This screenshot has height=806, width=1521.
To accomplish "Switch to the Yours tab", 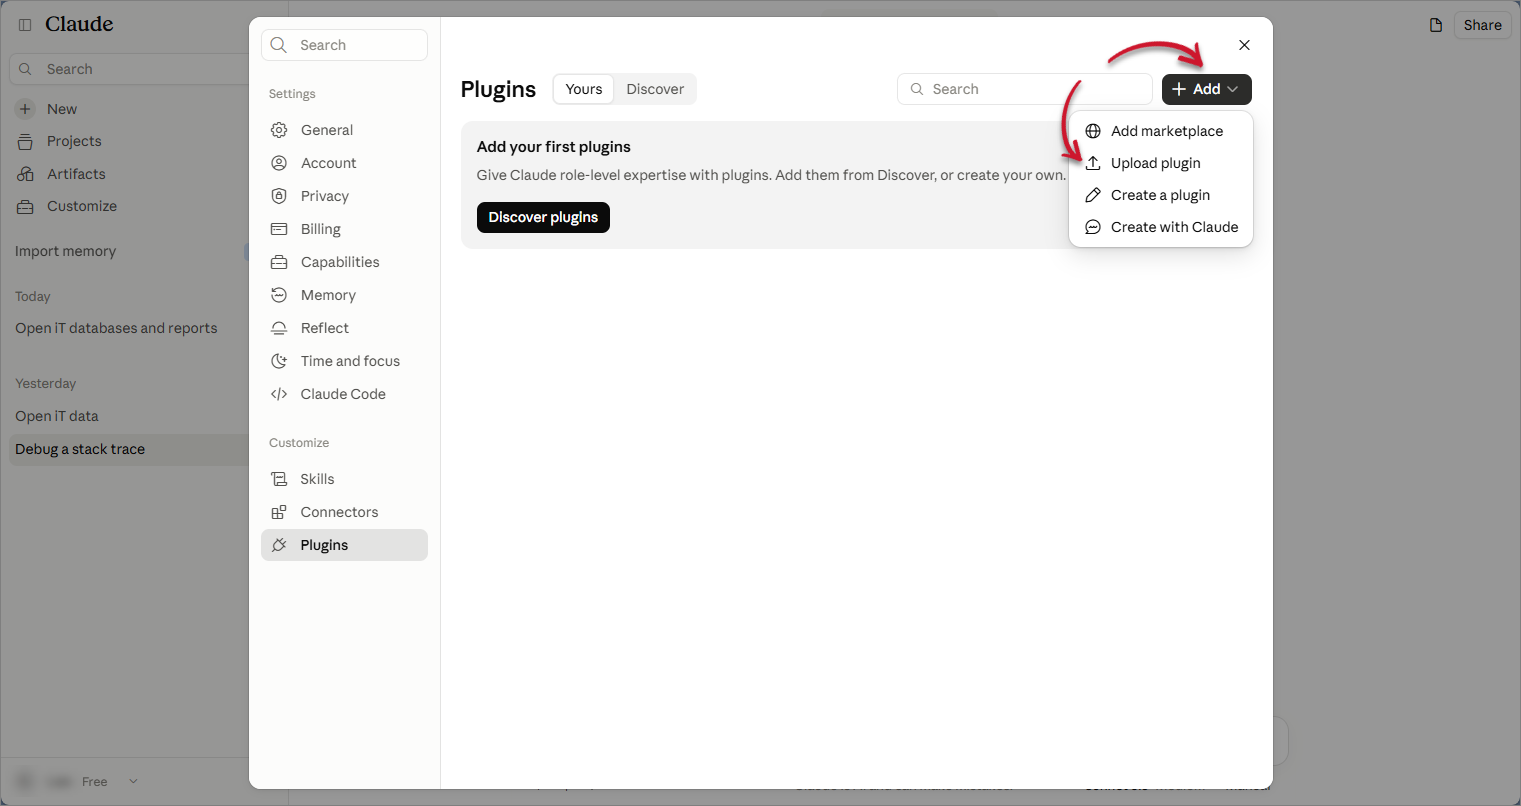I will [x=584, y=89].
